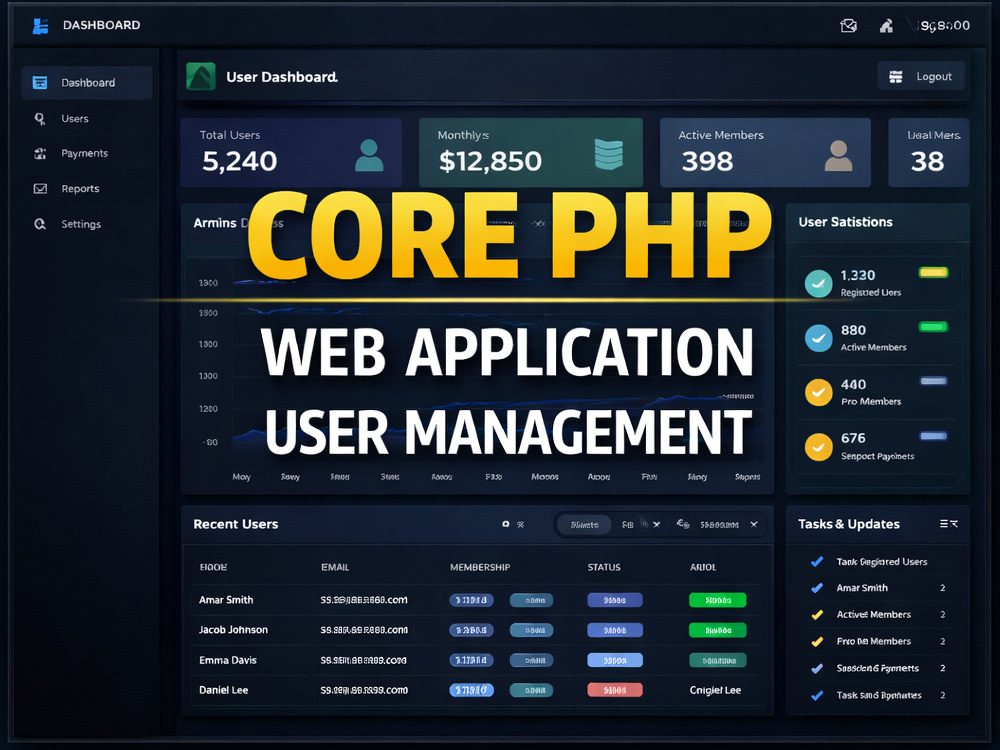Click the green status badge in Amar Smith row
Viewport: 1000px width, 750px height.
(717, 600)
